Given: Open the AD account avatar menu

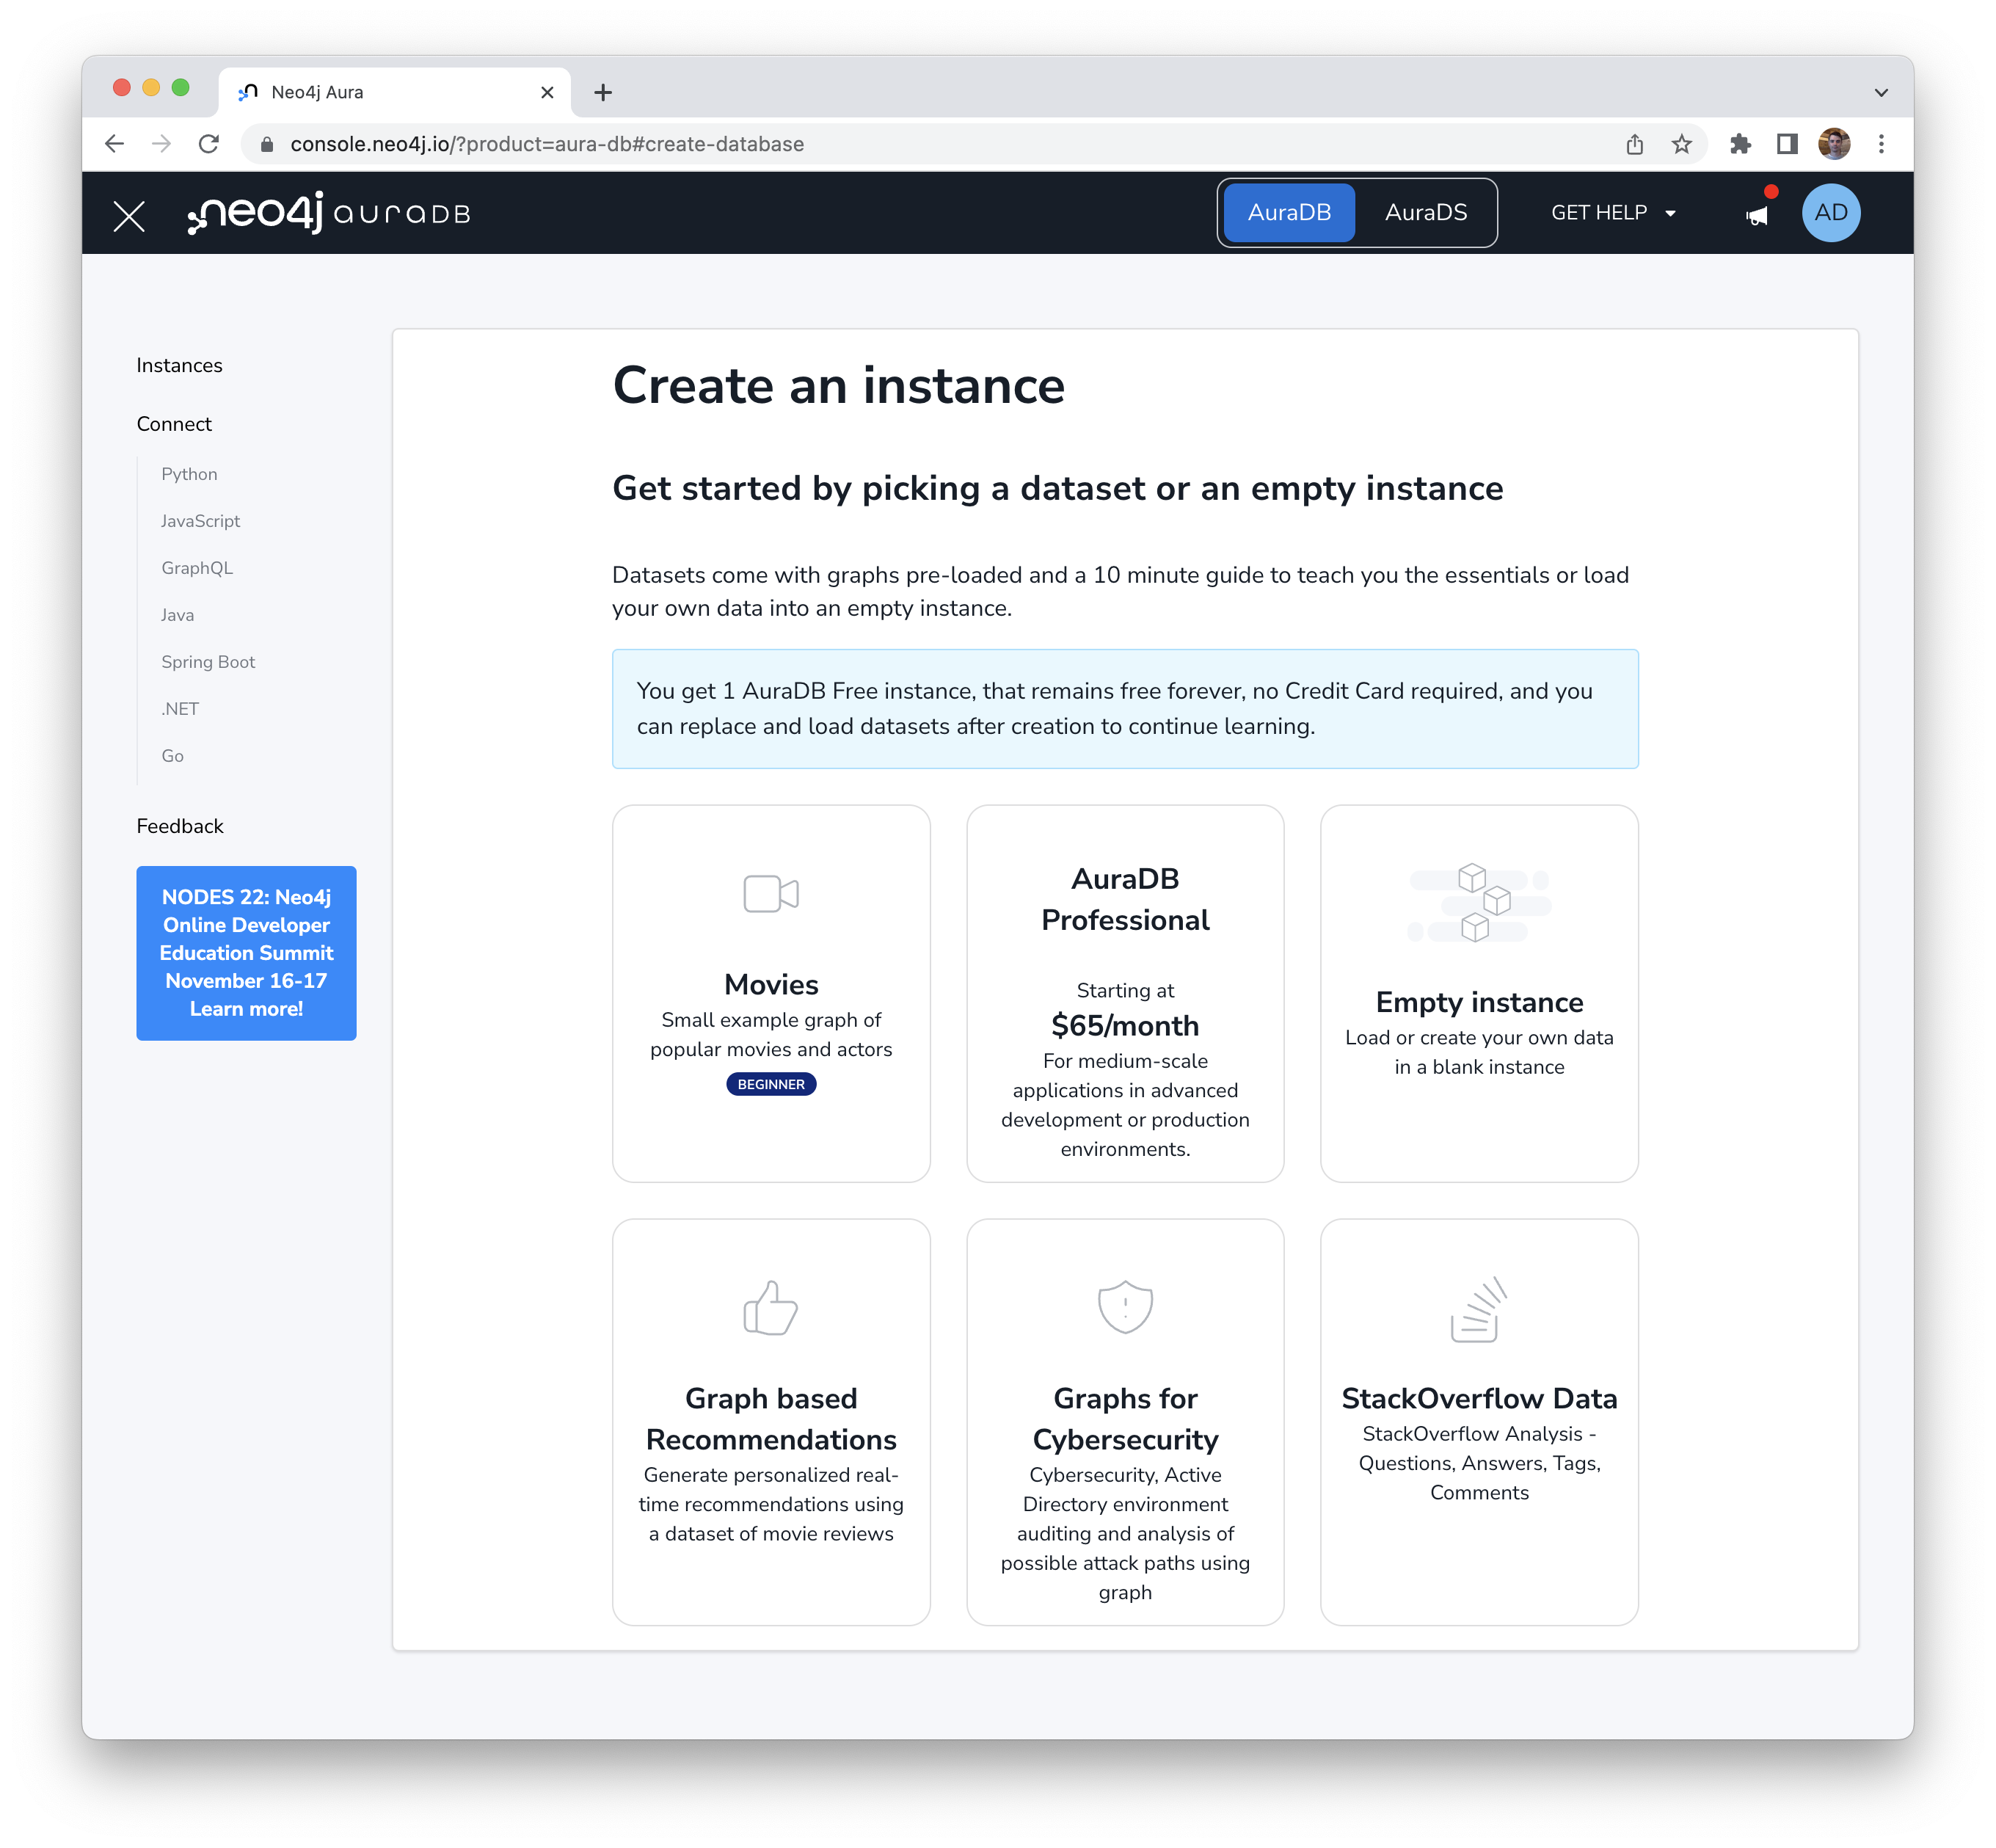Looking at the screenshot, I should tap(1830, 212).
